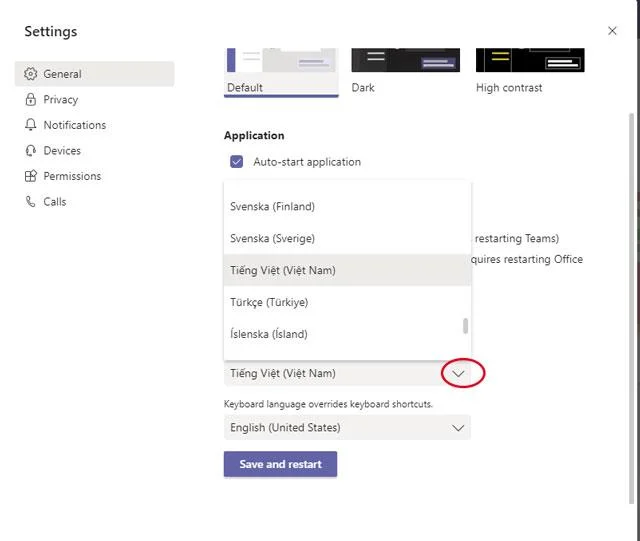The image size is (640, 541).
Task: Click the Application section heading
Action: coord(254,136)
